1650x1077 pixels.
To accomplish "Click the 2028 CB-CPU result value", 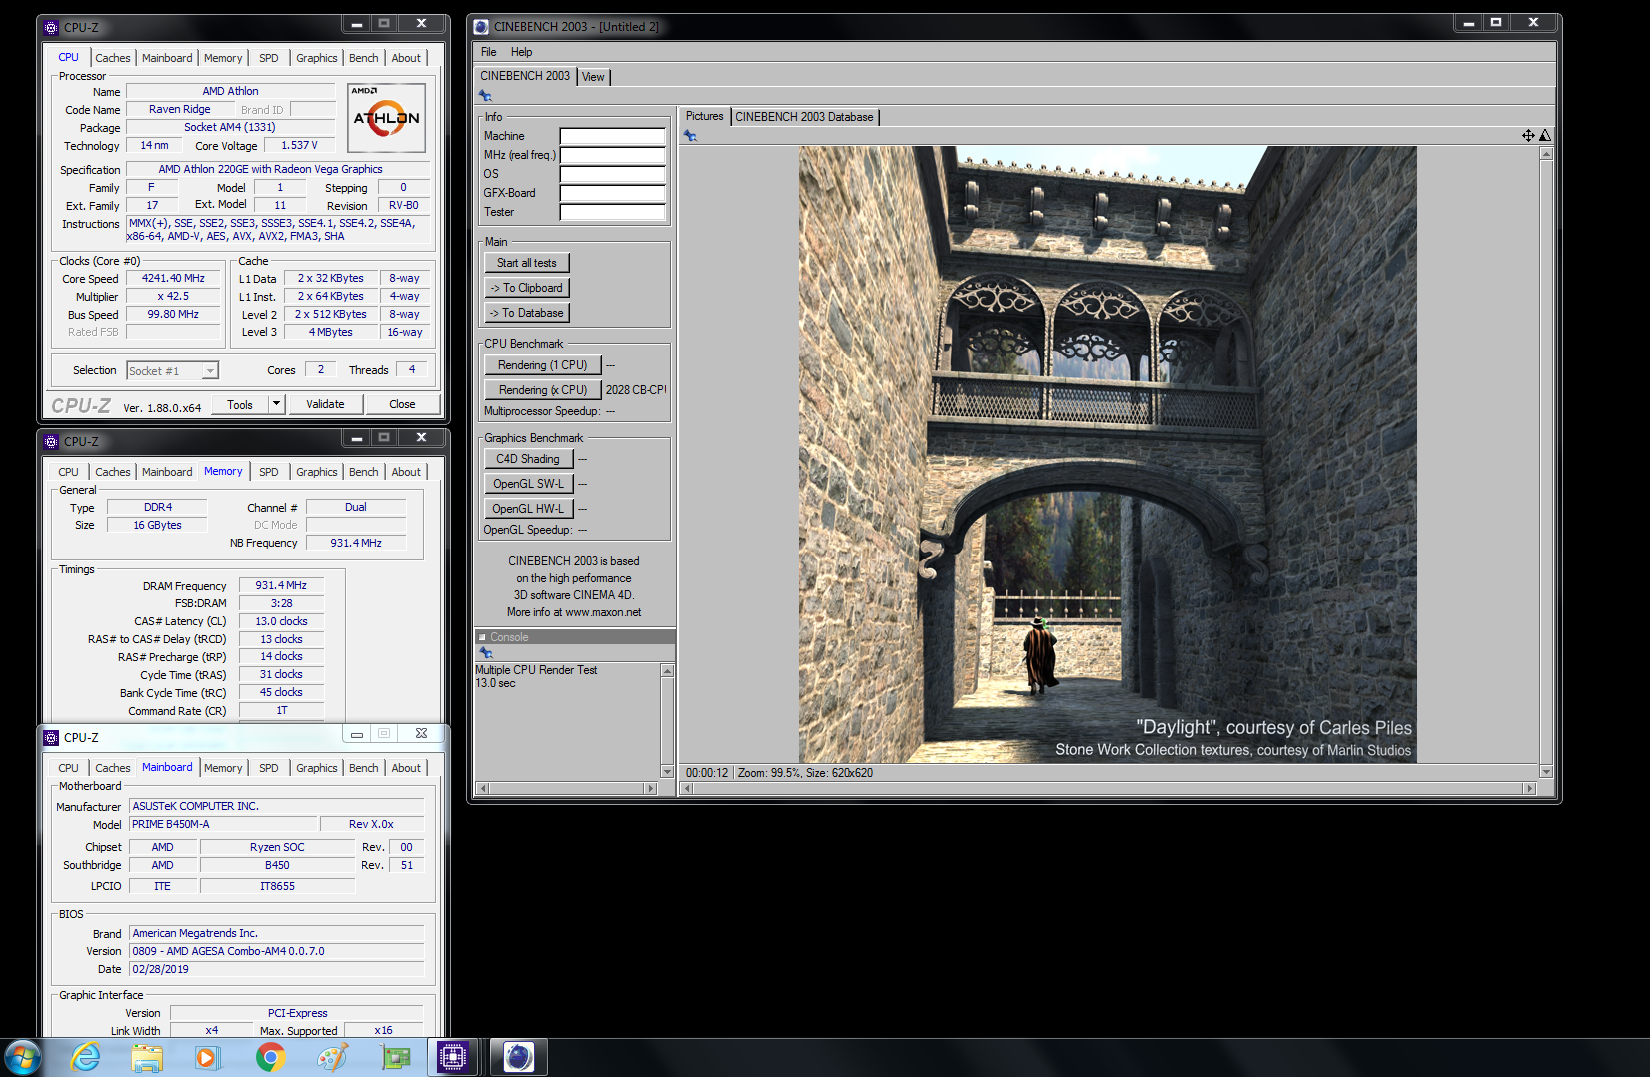I will point(636,390).
